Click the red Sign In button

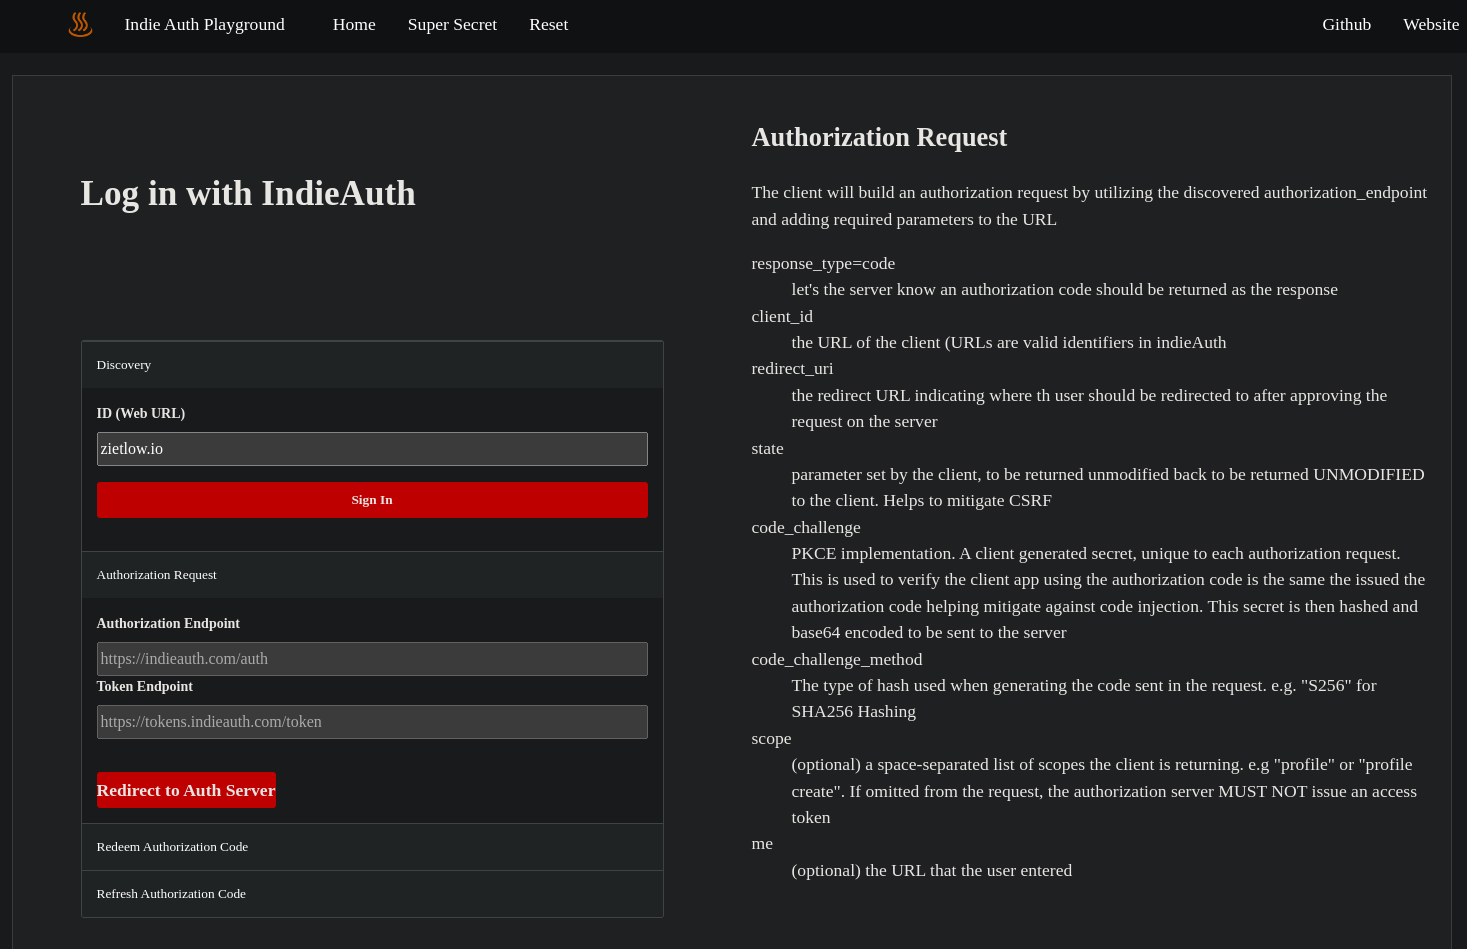point(372,500)
